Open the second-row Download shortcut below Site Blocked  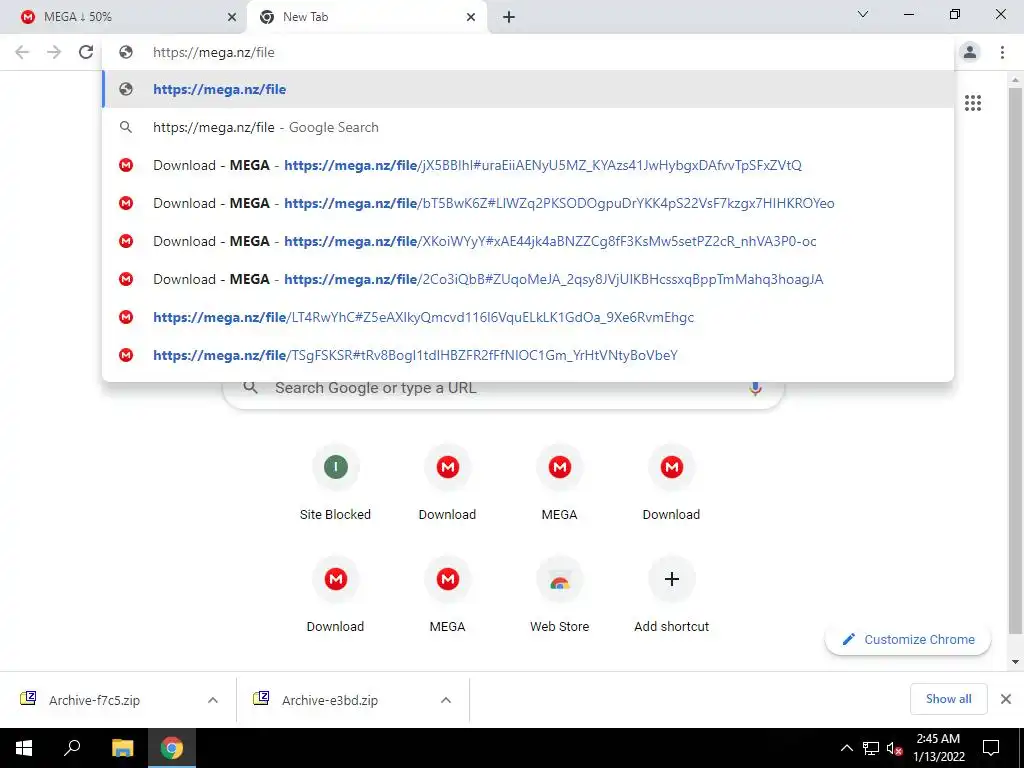pos(335,594)
